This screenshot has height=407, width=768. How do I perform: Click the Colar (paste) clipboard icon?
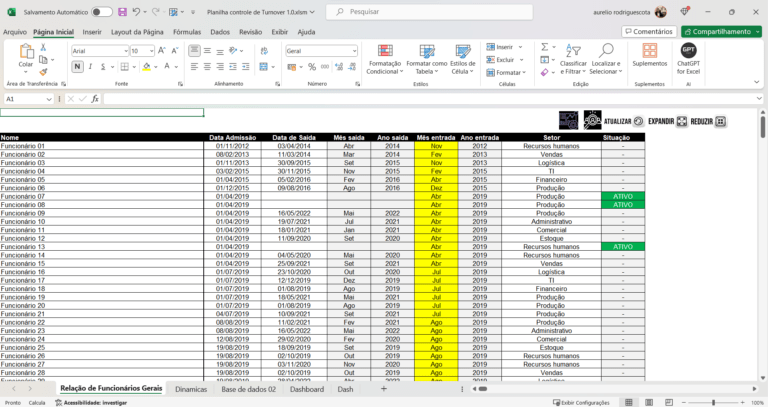coord(26,51)
